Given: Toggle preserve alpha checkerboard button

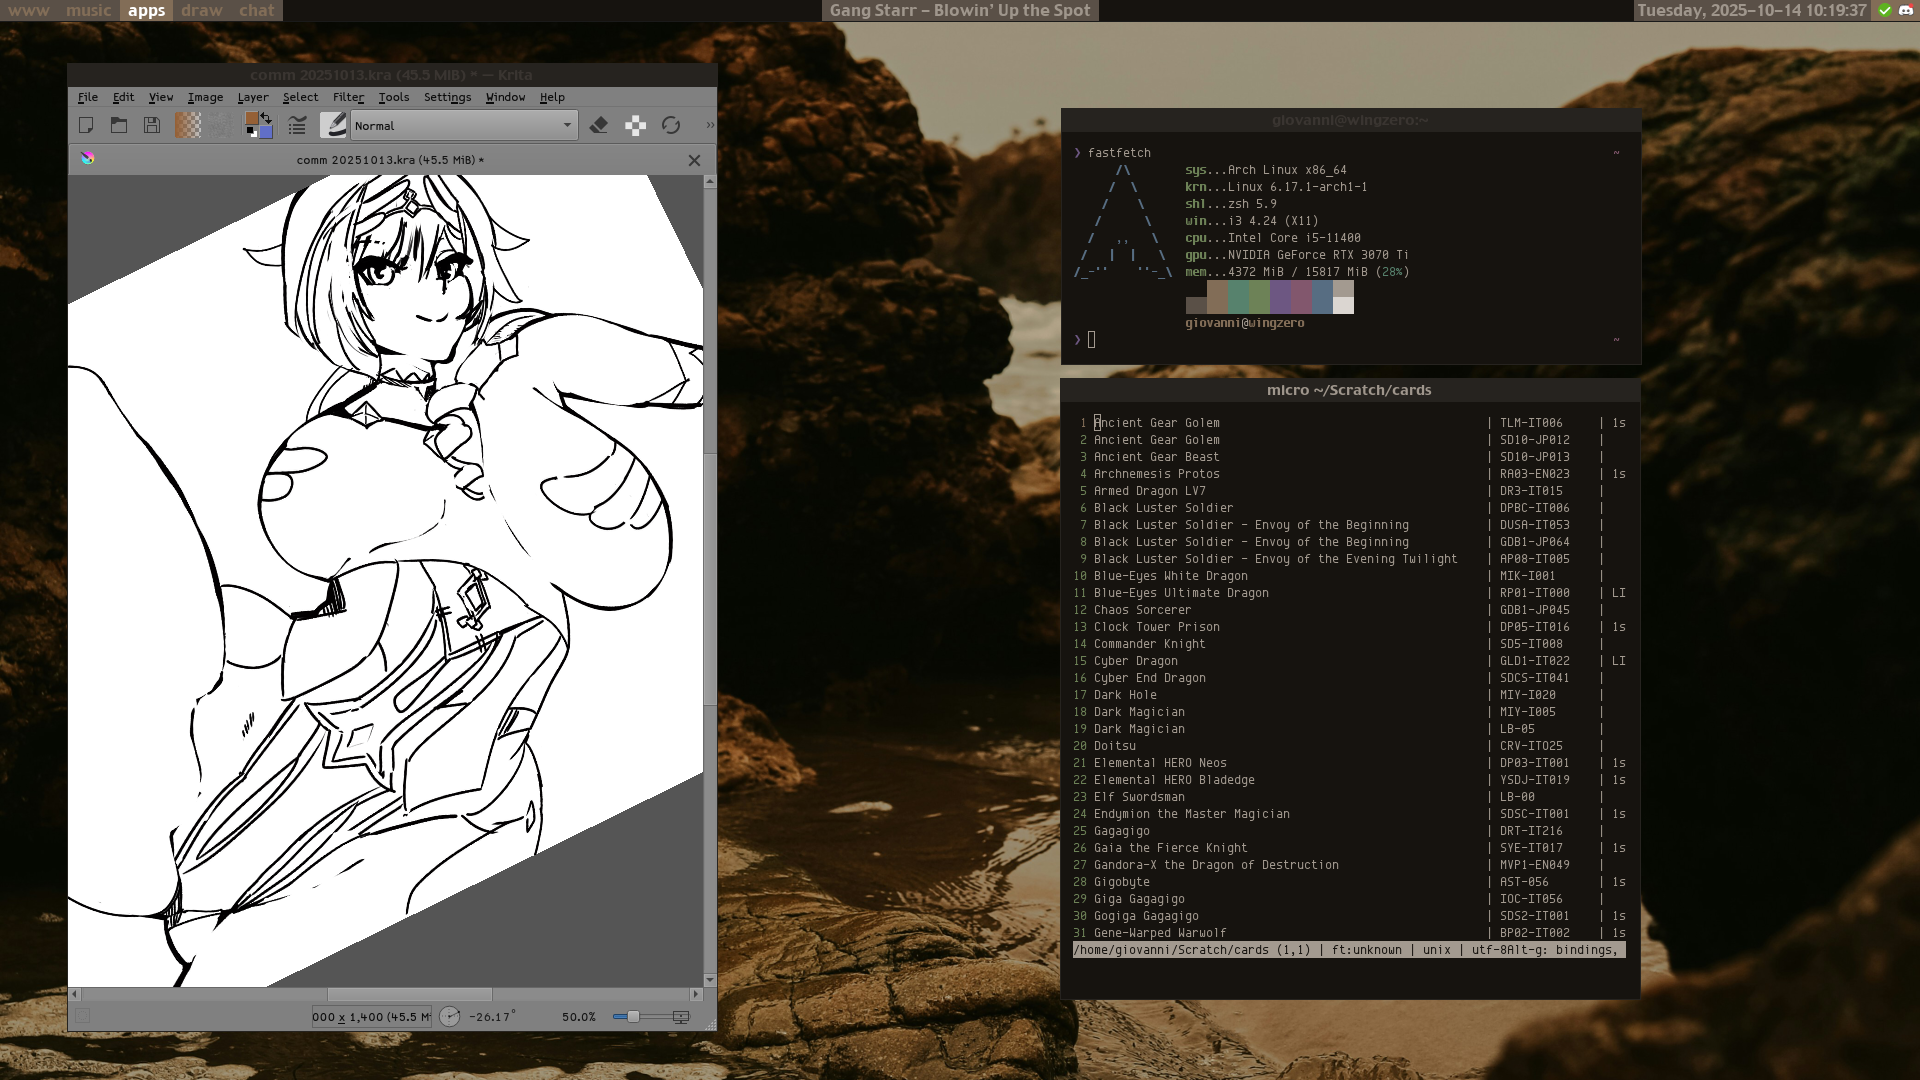Looking at the screenshot, I should coord(635,125).
